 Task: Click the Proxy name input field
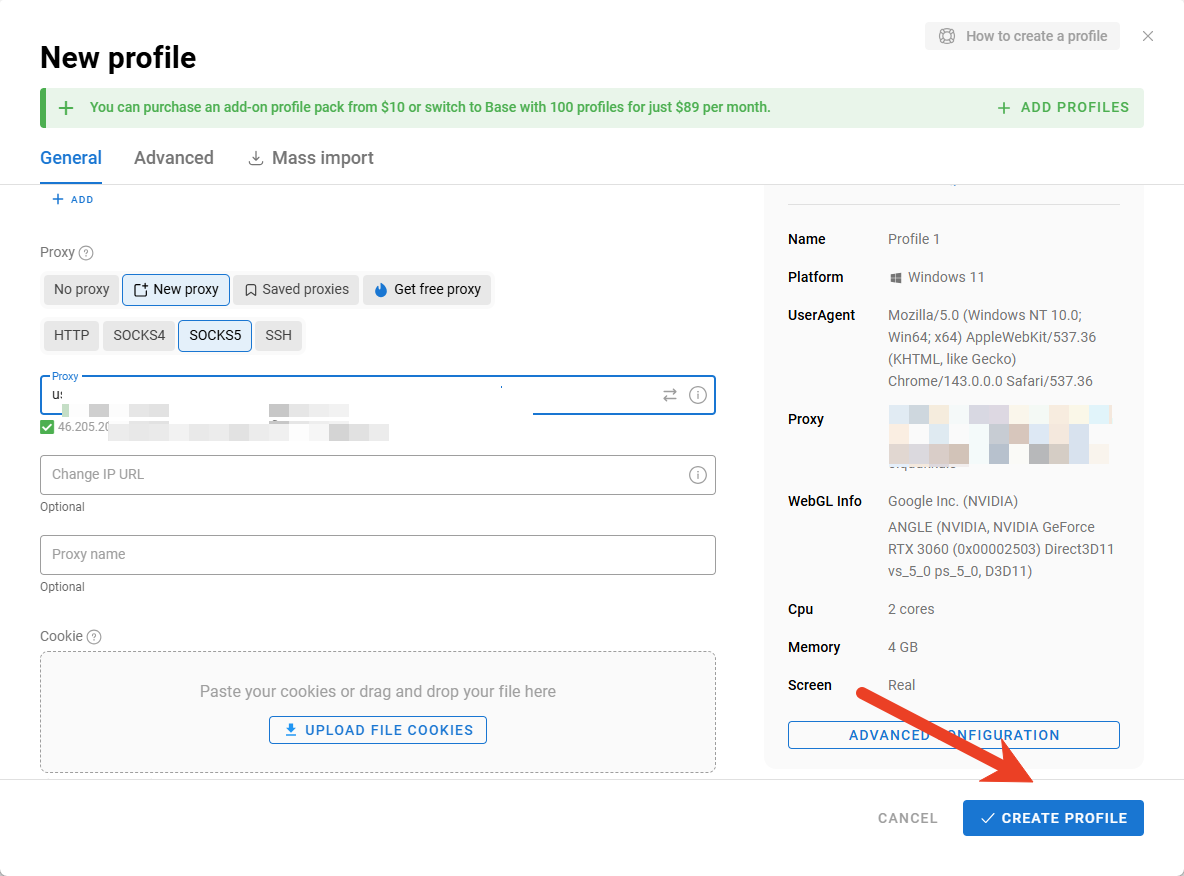coord(377,555)
